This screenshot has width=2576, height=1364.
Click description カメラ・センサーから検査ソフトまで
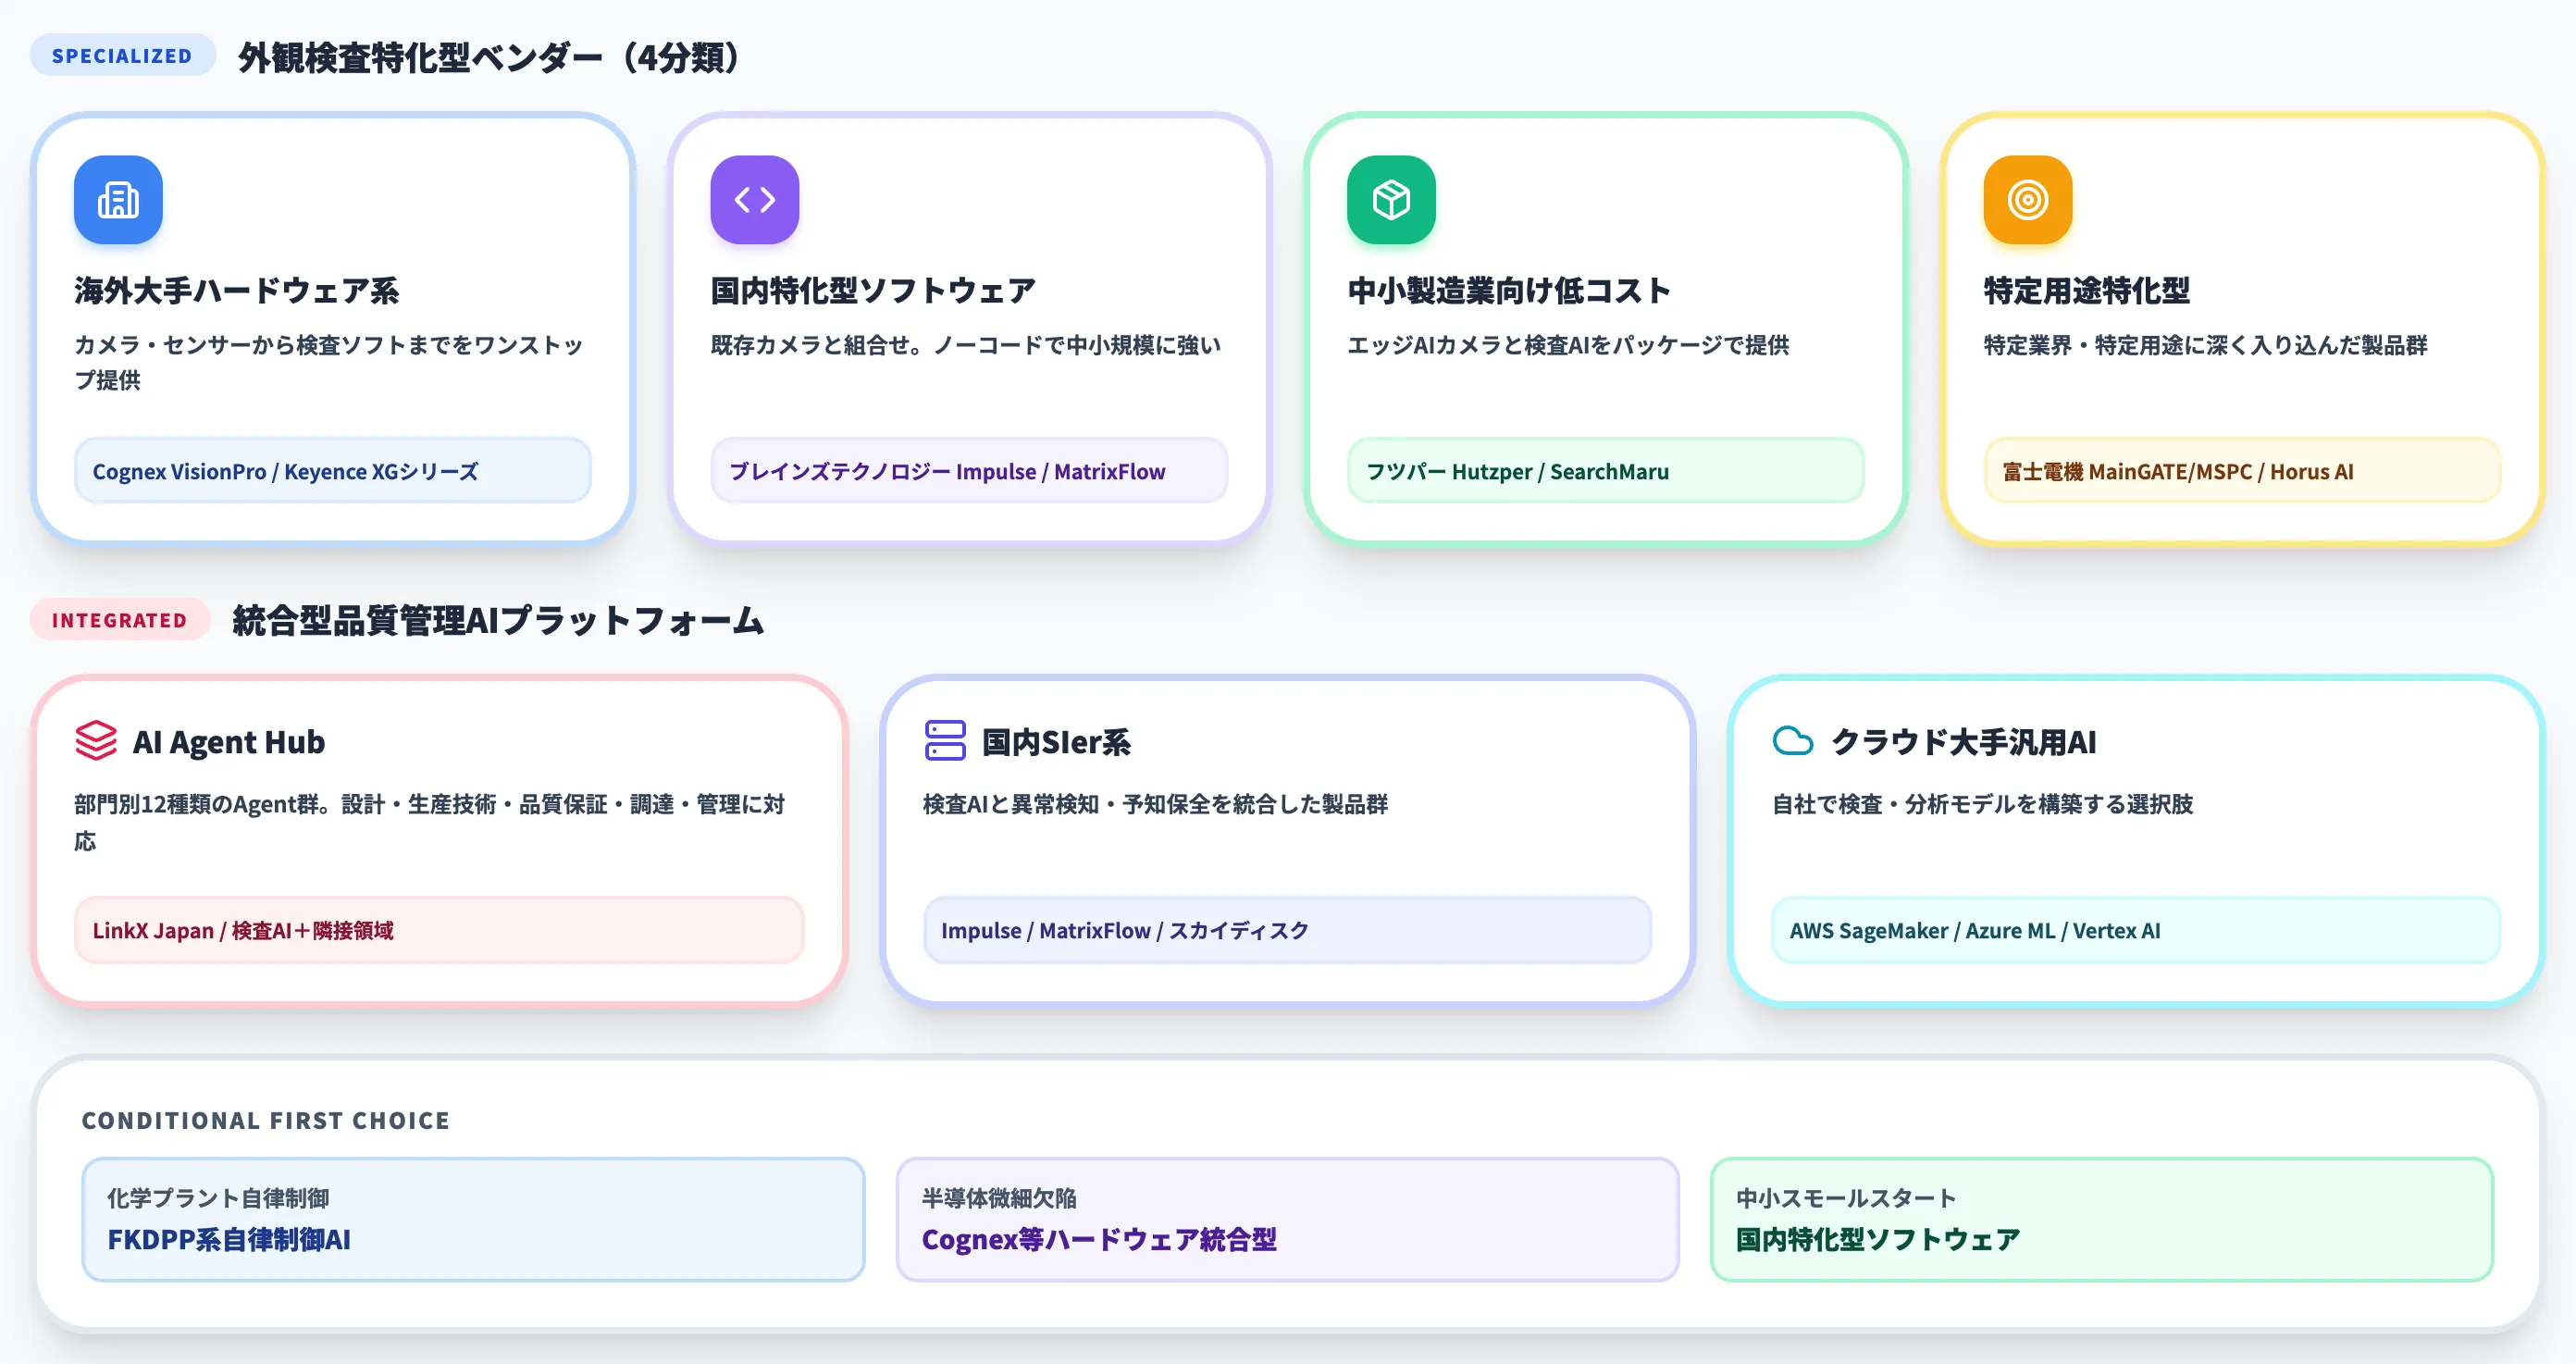pyautogui.click(x=329, y=362)
